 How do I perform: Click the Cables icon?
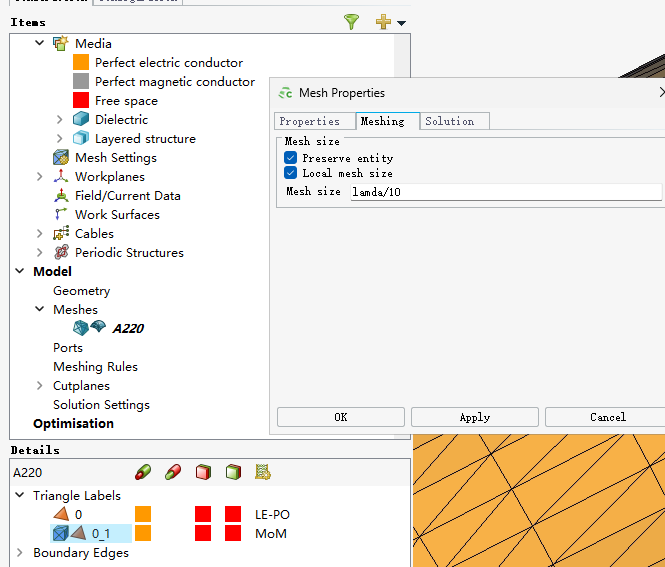pyautogui.click(x=61, y=233)
